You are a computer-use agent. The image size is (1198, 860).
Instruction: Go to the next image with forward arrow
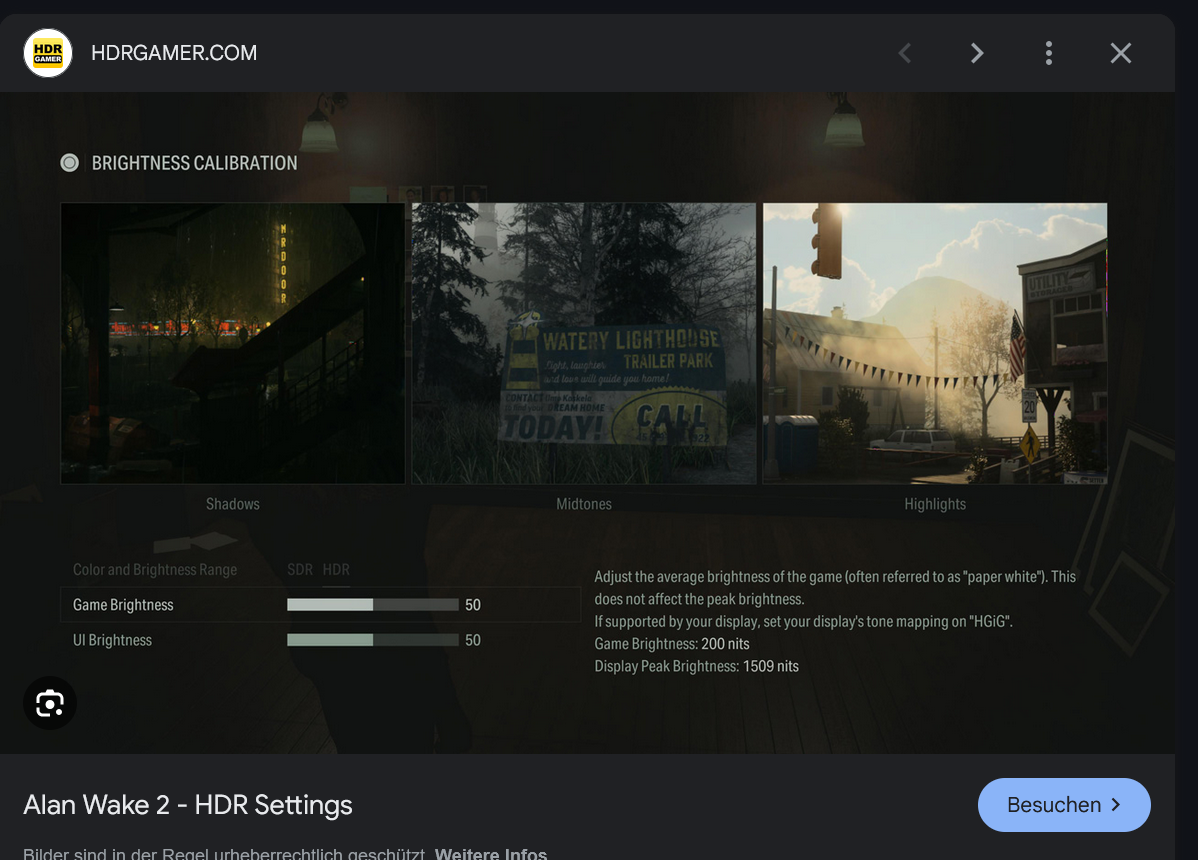click(x=976, y=53)
